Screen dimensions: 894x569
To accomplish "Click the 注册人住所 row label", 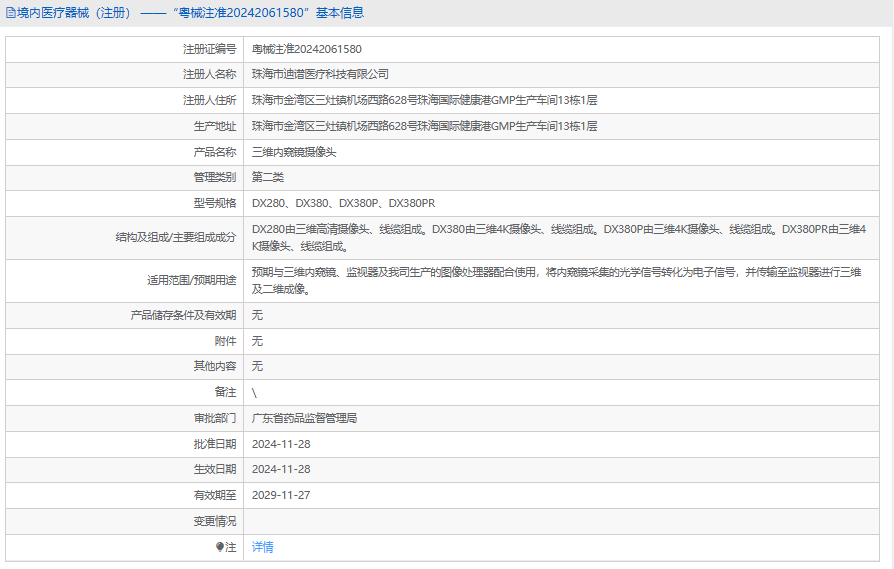I will click(x=209, y=100).
